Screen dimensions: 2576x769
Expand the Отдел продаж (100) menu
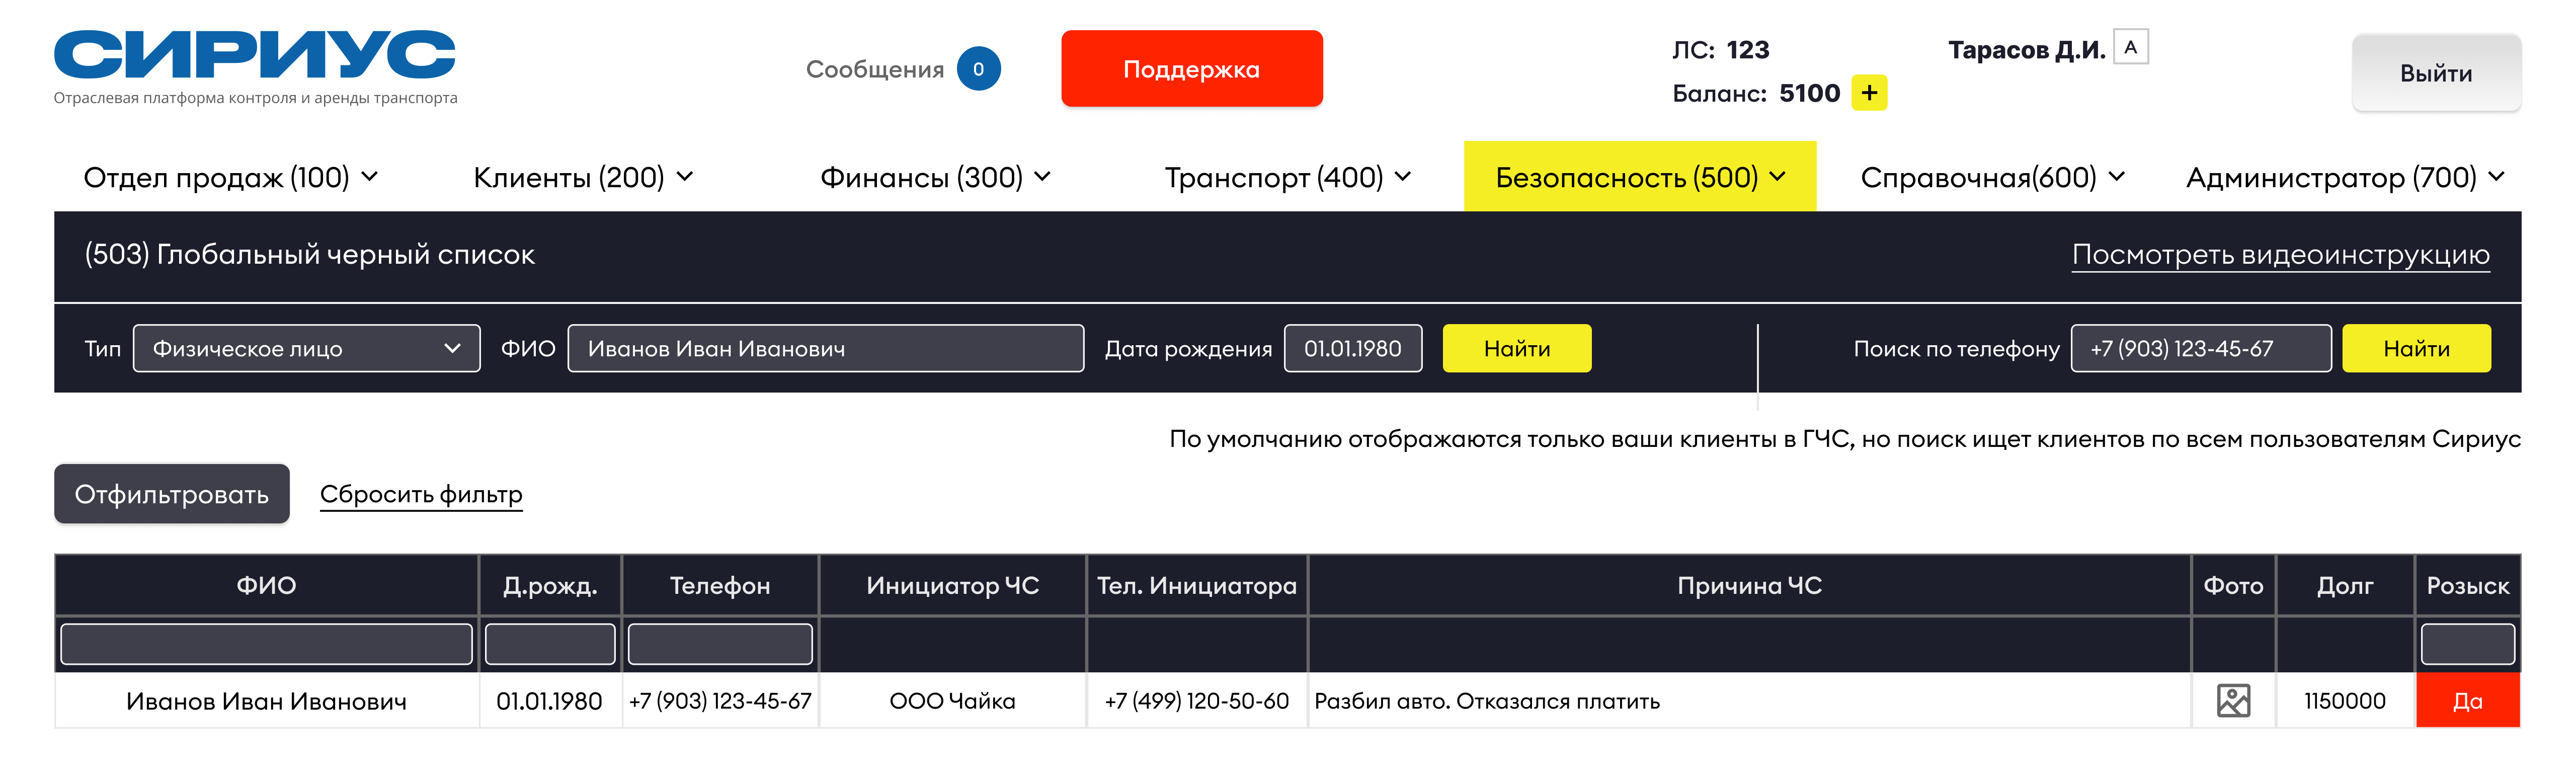point(230,177)
